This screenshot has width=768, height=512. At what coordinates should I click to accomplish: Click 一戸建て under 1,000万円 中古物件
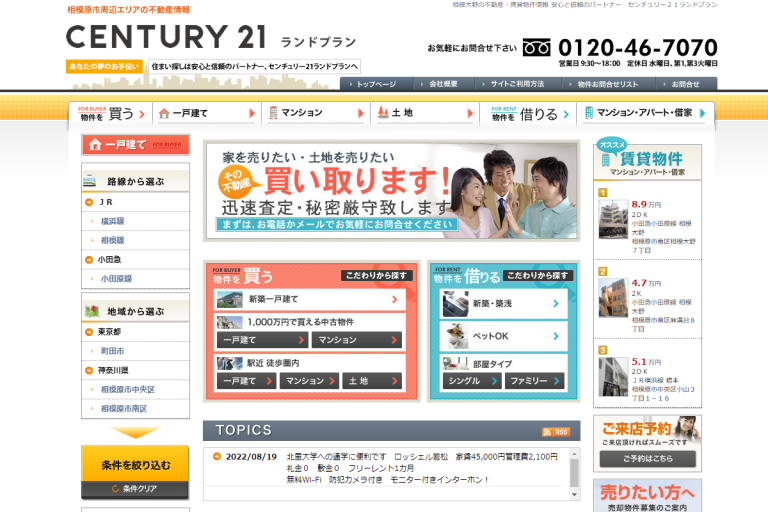pos(262,340)
